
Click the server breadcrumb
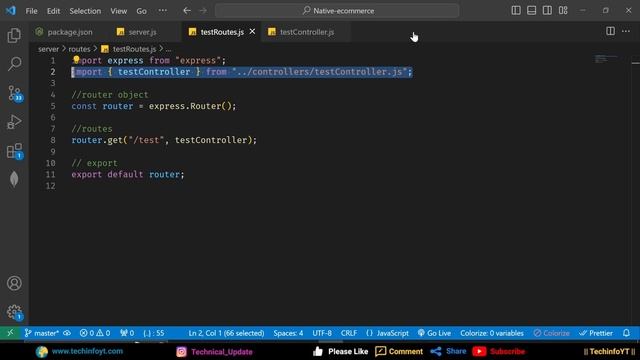49,49
